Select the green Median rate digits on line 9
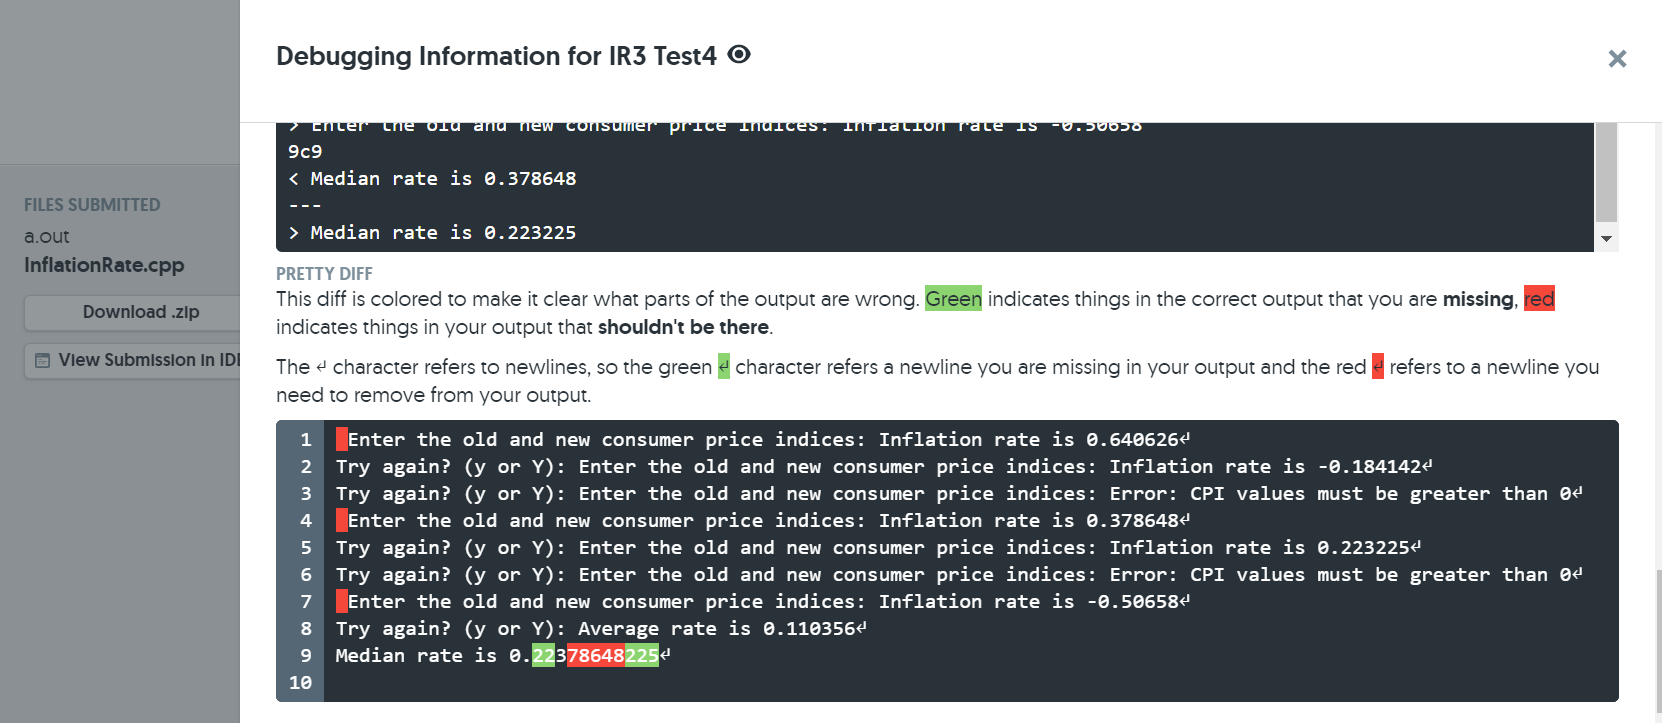 tap(543, 655)
